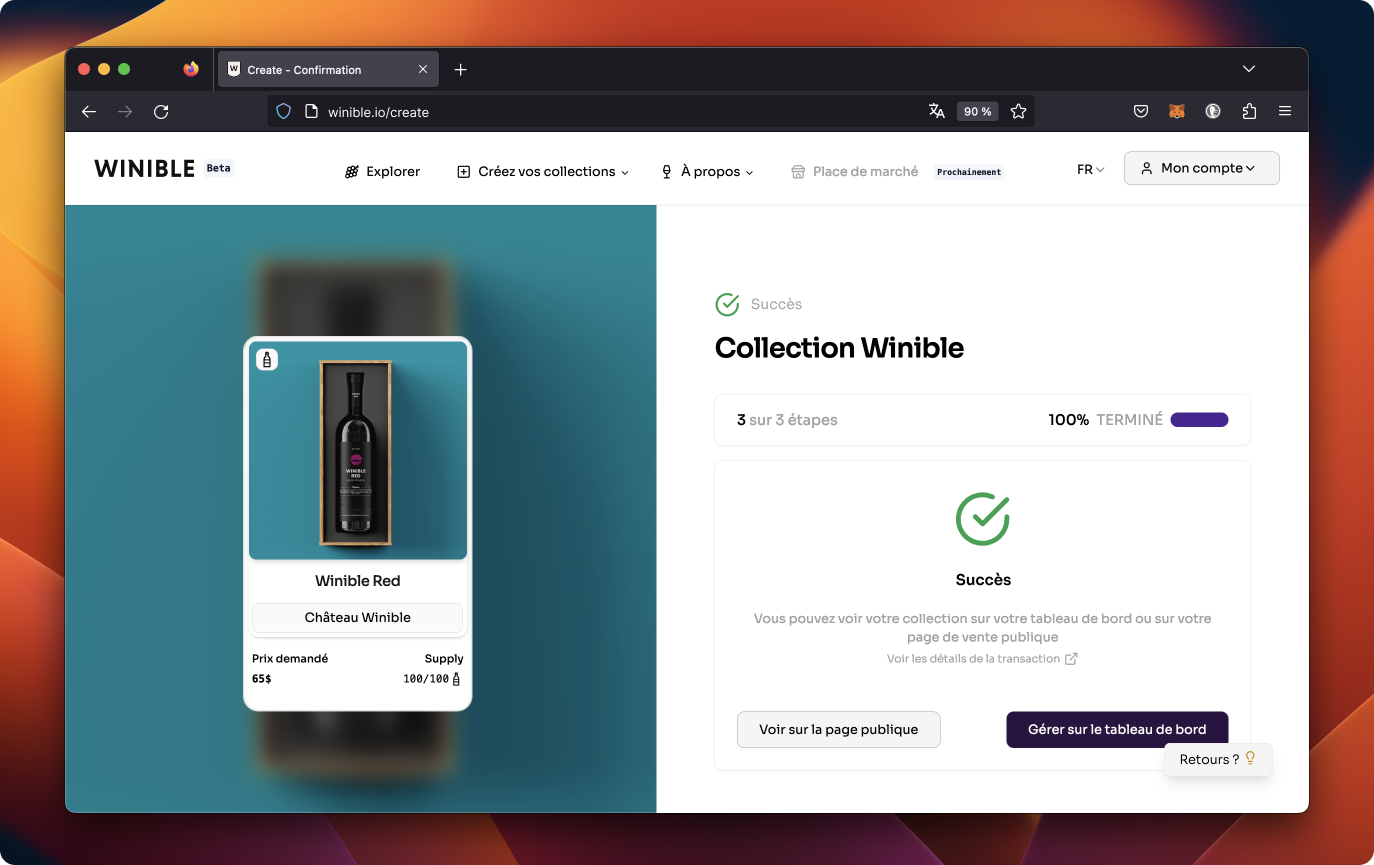Open a new tab with plus icon

(461, 70)
